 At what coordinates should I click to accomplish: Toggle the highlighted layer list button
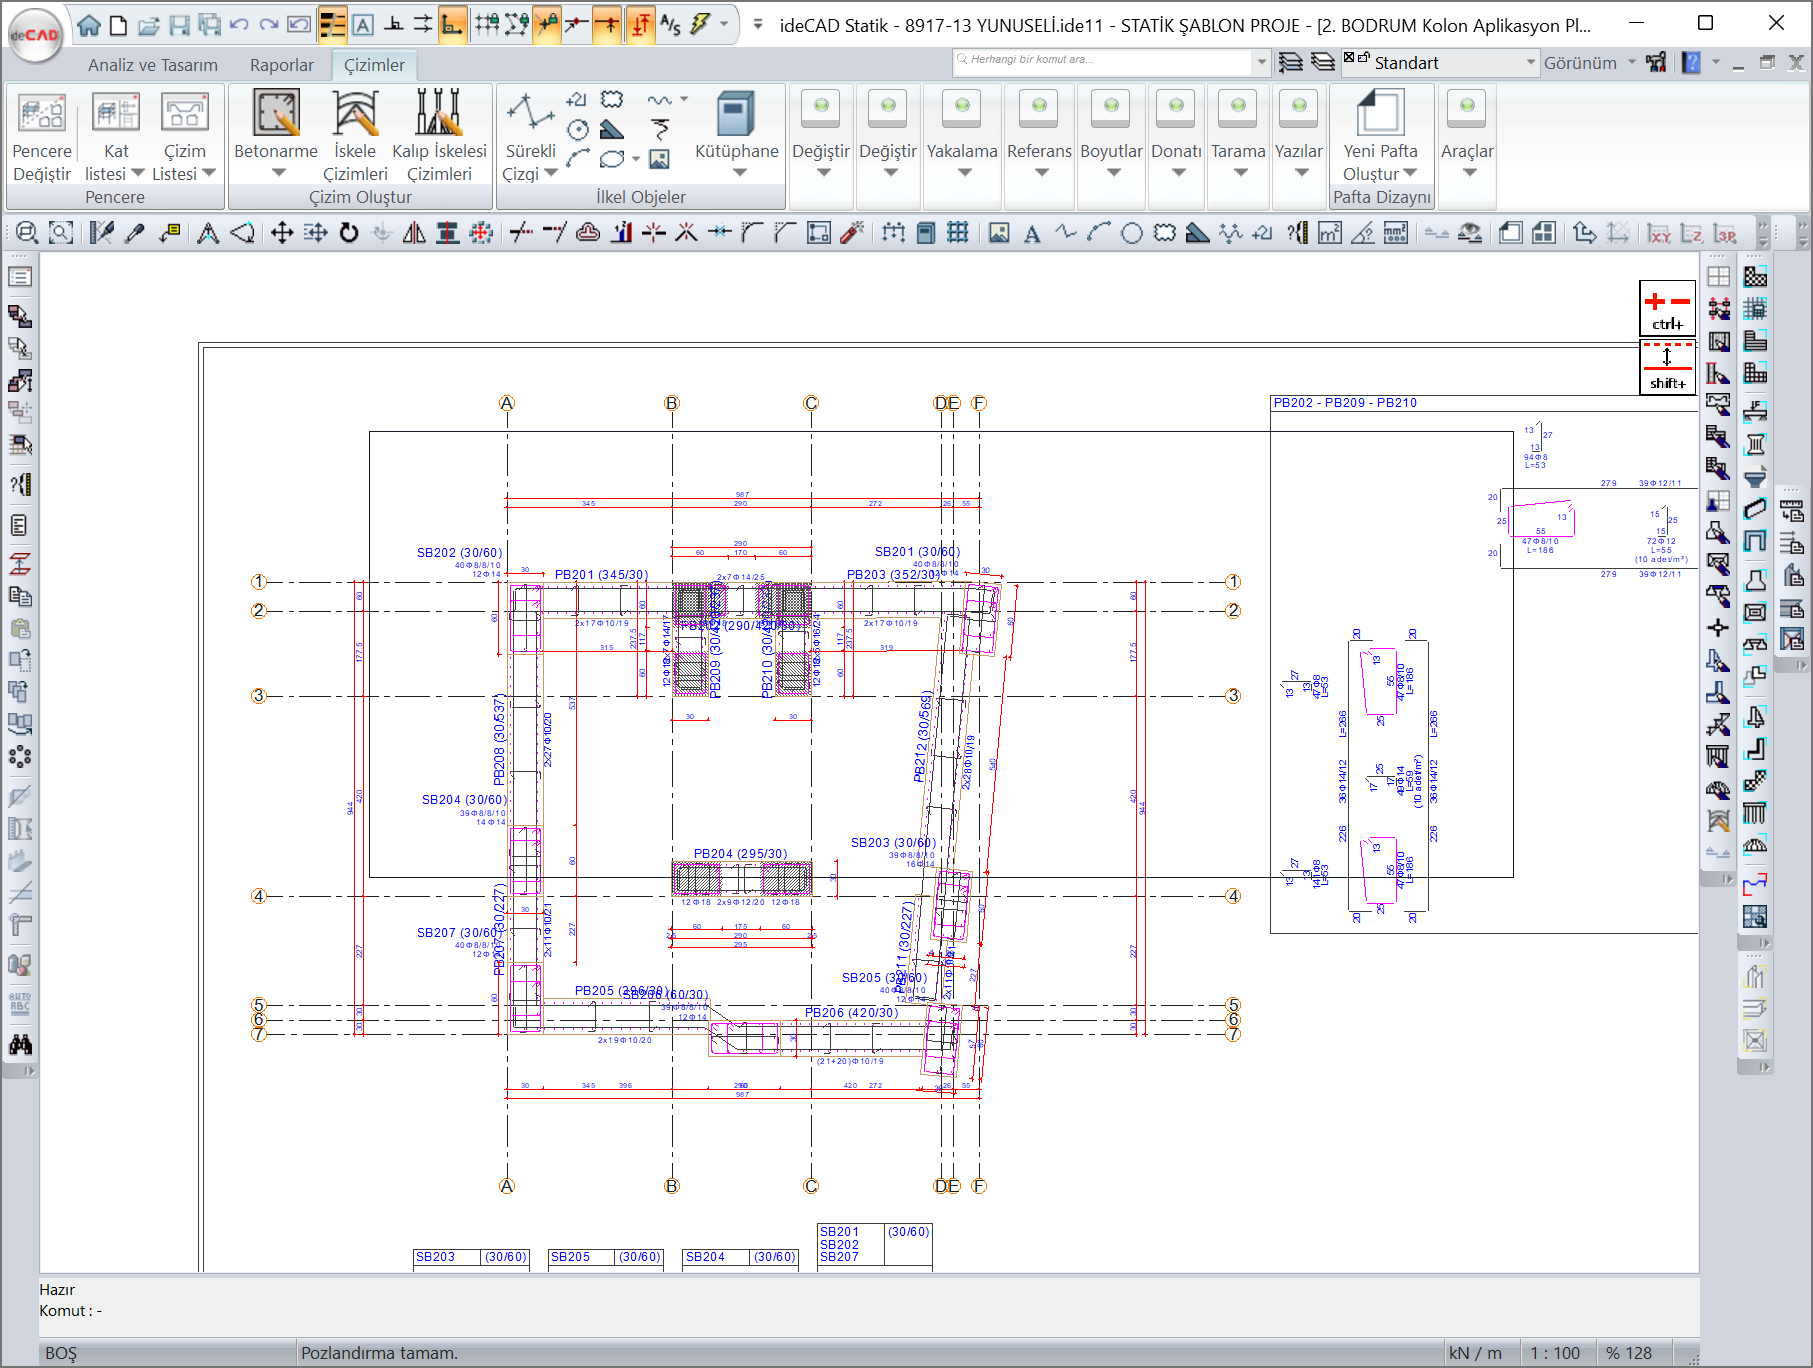tap(332, 25)
